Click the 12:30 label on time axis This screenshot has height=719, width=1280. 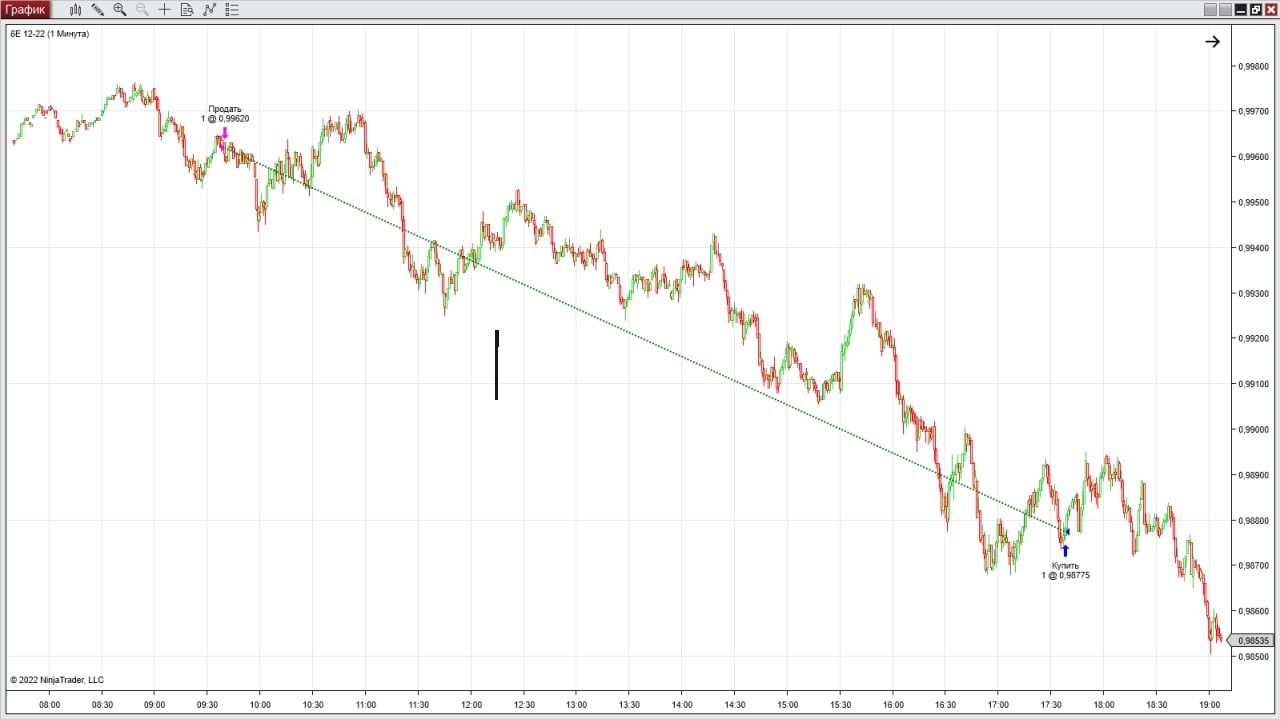click(523, 704)
